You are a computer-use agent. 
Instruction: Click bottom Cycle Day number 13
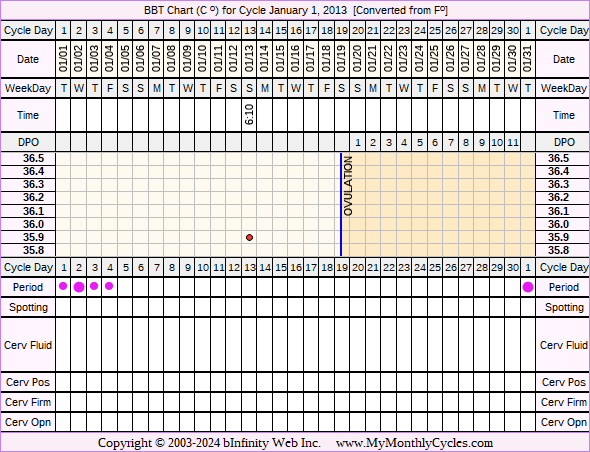[249, 268]
